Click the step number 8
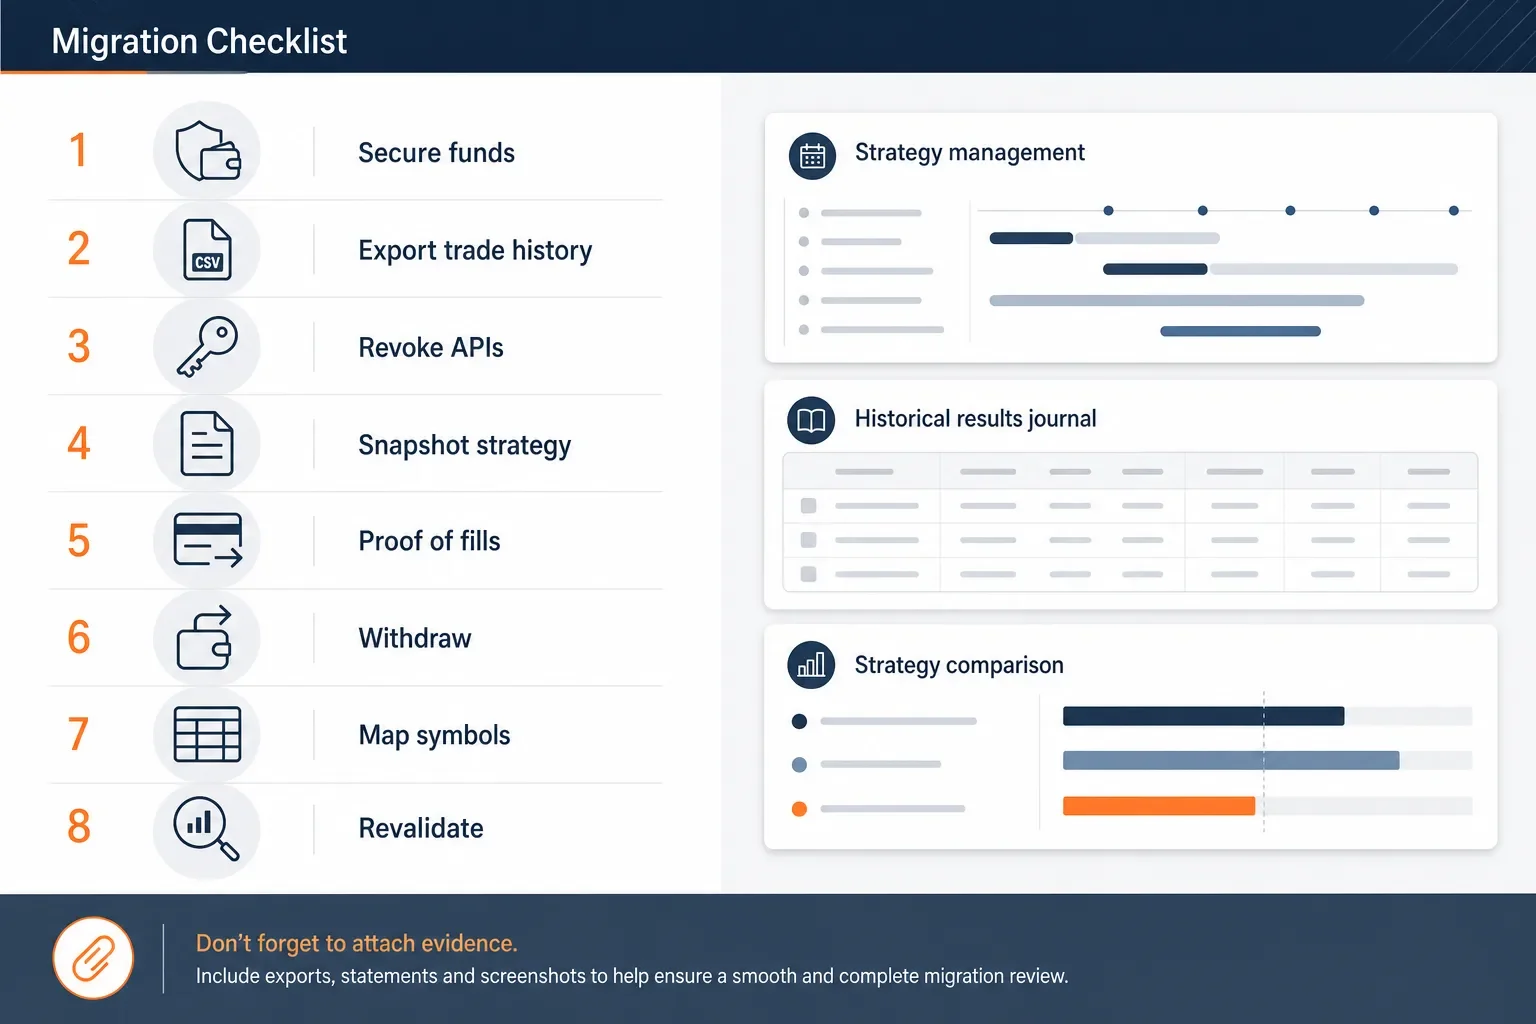Viewport: 1536px width, 1024px height. pos(79,827)
